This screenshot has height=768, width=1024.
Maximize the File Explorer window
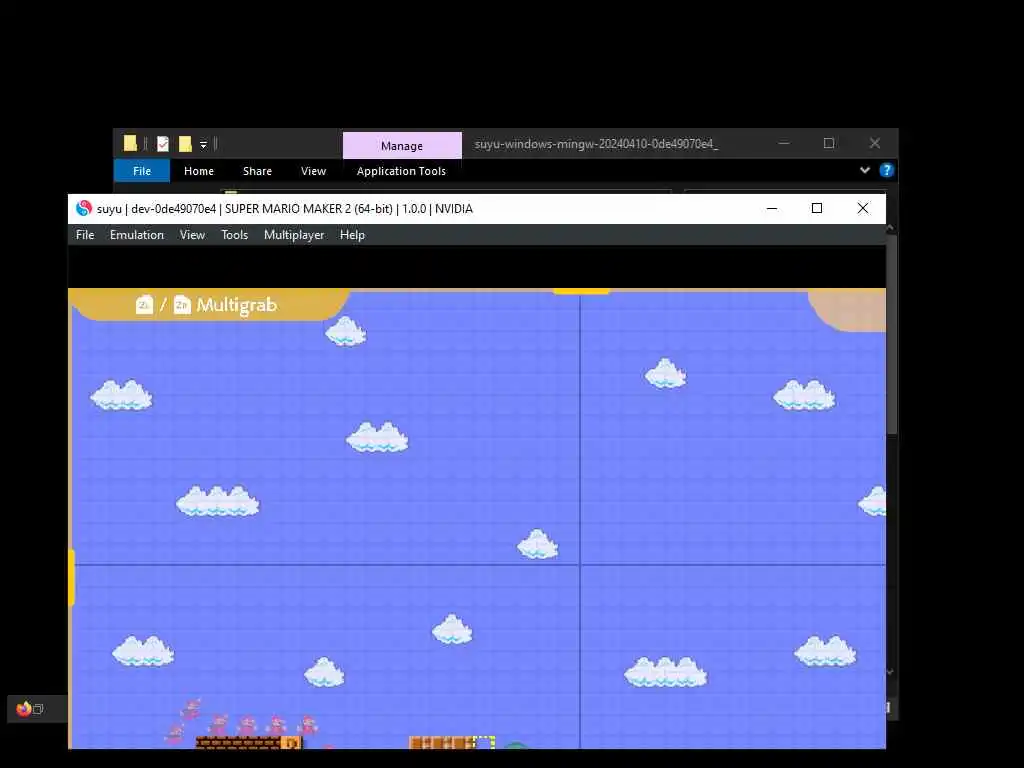(829, 143)
